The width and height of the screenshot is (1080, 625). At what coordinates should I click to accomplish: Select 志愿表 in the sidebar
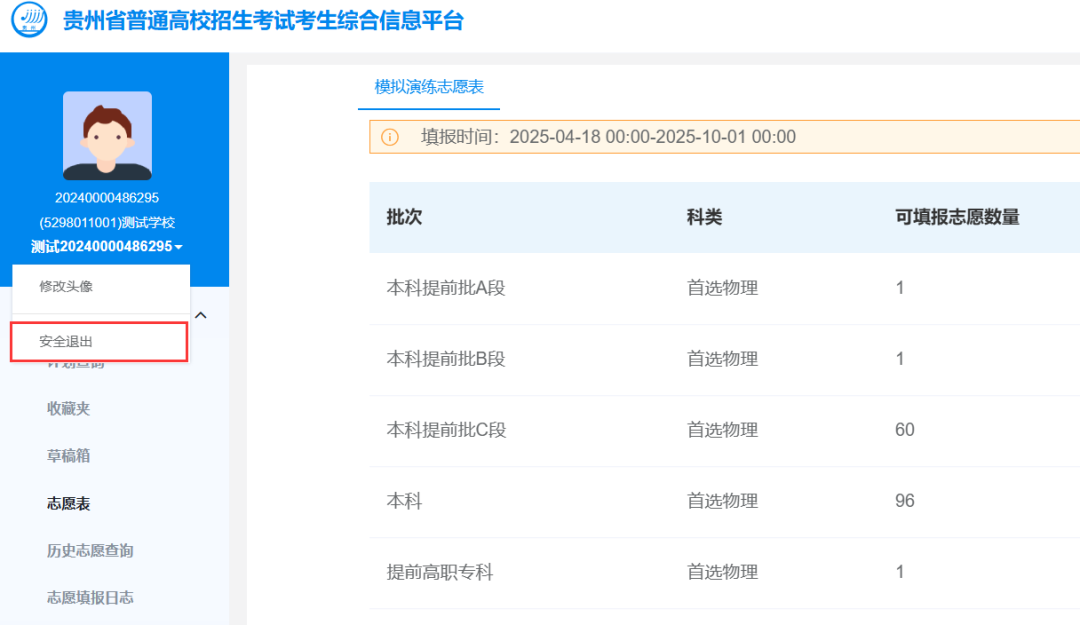(67, 503)
